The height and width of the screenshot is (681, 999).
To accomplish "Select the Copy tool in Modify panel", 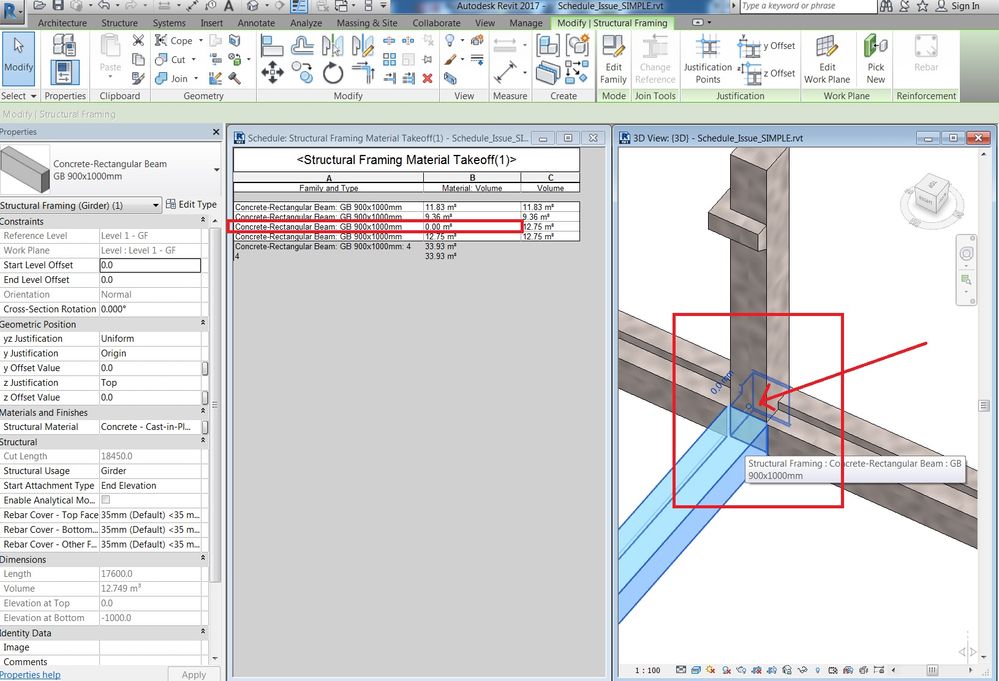I will click(302, 73).
